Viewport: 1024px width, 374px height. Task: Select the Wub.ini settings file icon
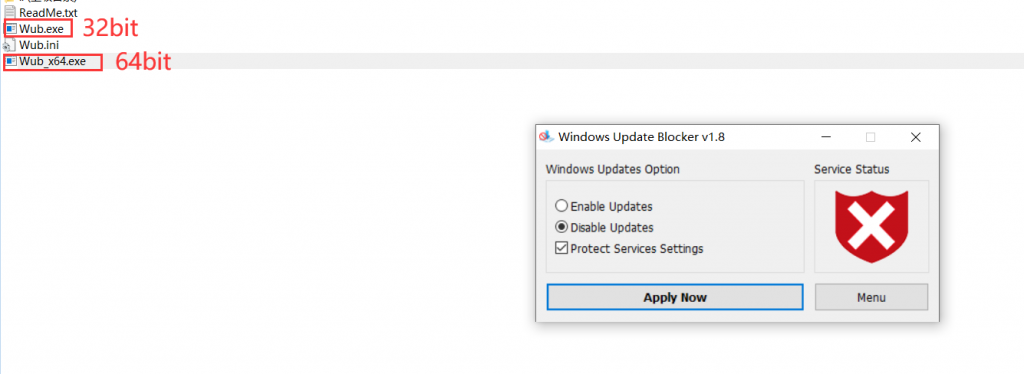coord(8,45)
